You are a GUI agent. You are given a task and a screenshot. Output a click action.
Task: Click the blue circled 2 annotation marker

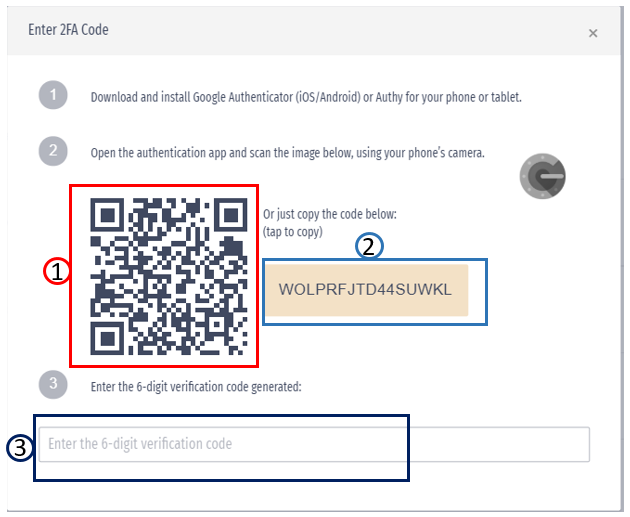370,246
